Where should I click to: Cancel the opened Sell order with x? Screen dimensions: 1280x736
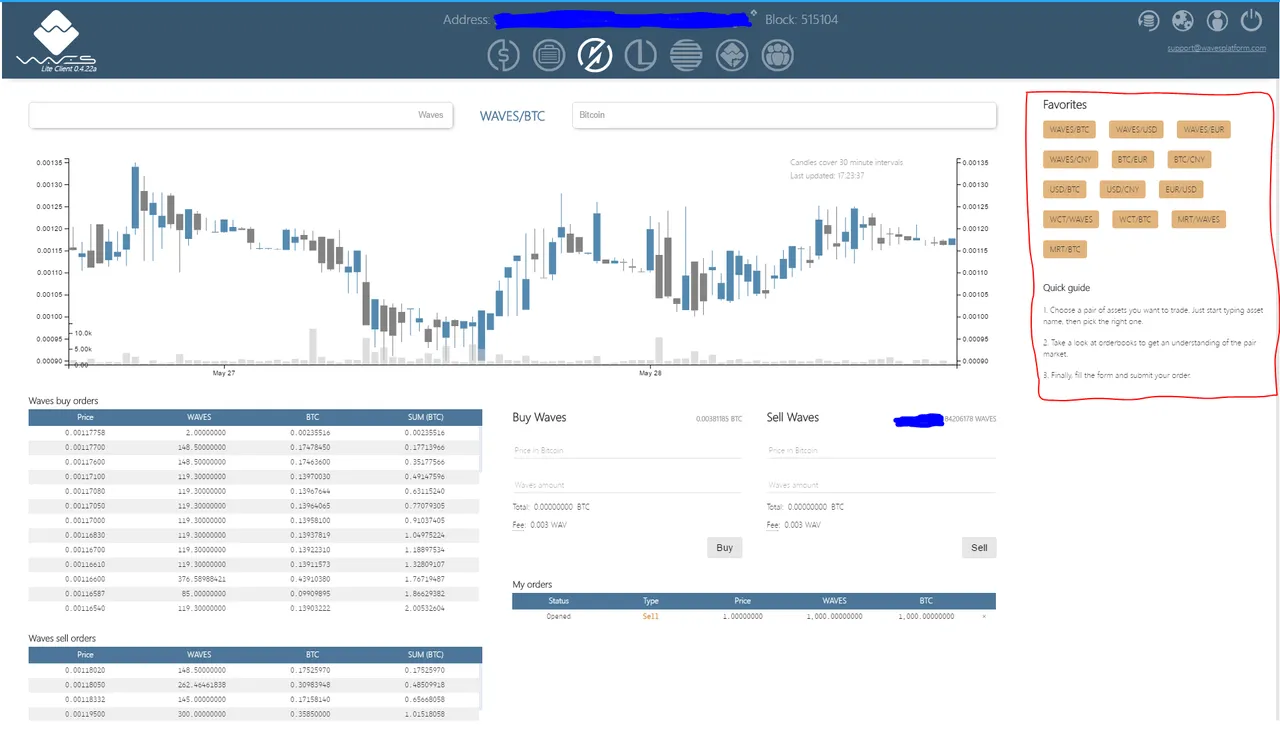coord(983,617)
